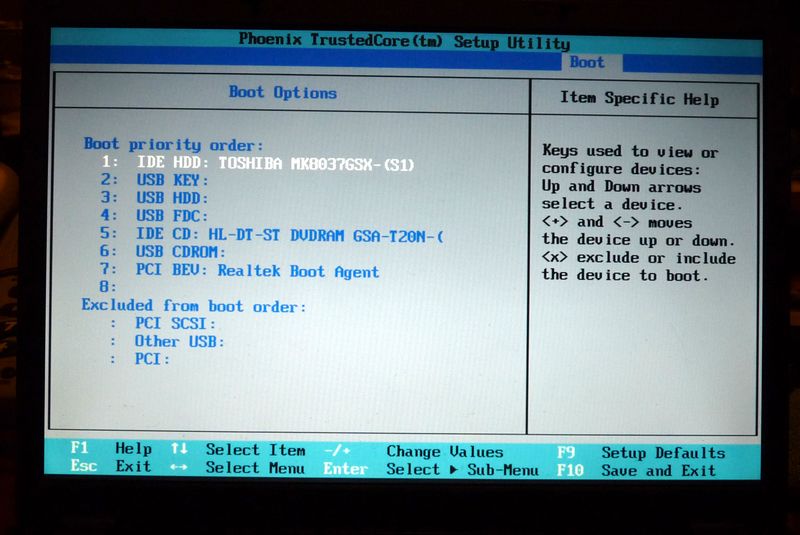Select USB KEY boot entry
This screenshot has height=535, width=800.
(155, 180)
